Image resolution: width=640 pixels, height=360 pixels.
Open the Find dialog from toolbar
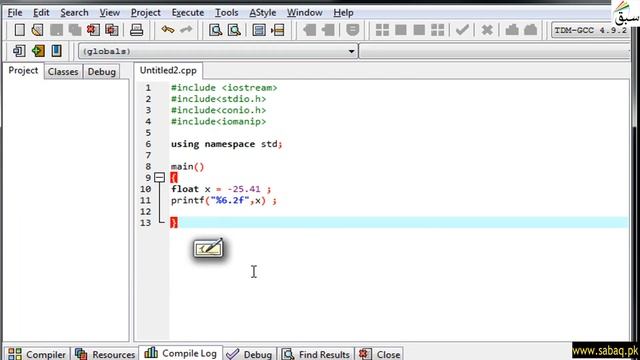click(216, 30)
